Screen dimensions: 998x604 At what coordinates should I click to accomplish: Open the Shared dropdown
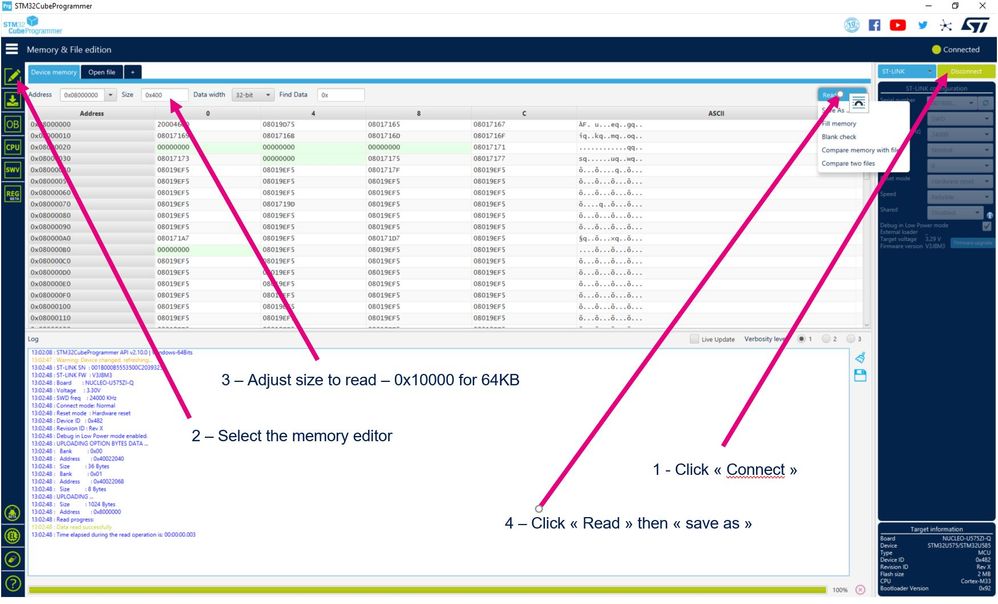tap(956, 212)
